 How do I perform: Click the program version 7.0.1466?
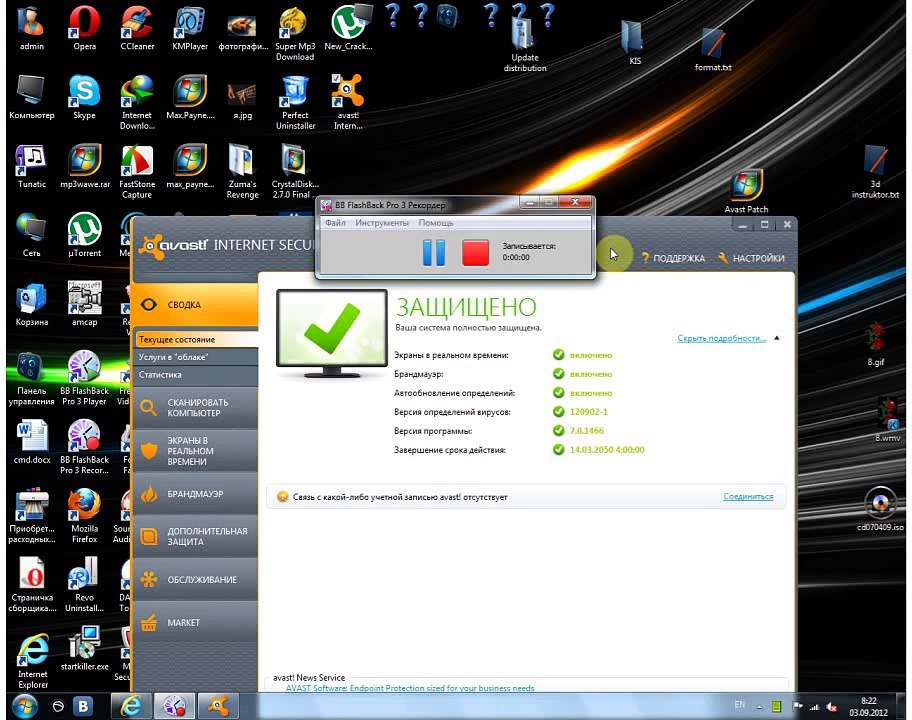(x=586, y=431)
